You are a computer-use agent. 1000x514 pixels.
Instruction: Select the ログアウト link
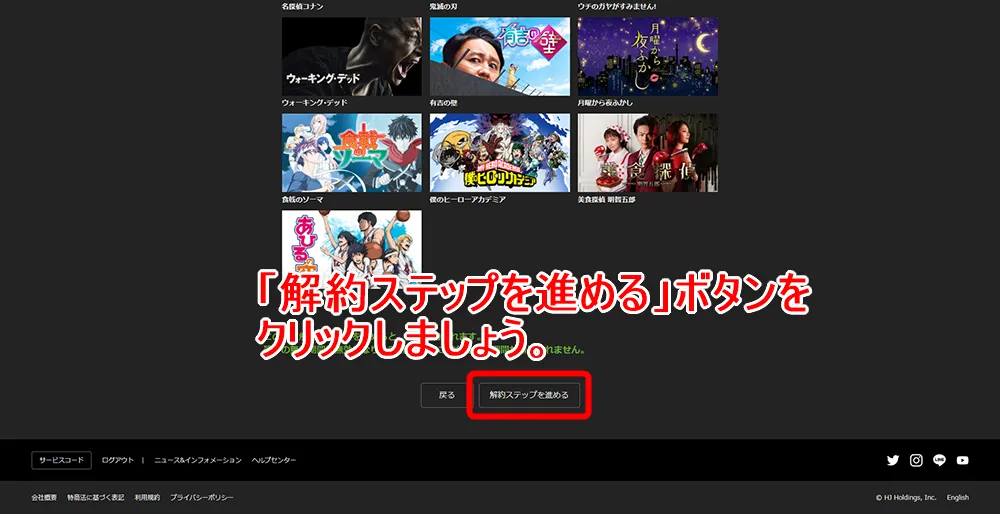pyautogui.click(x=117, y=460)
